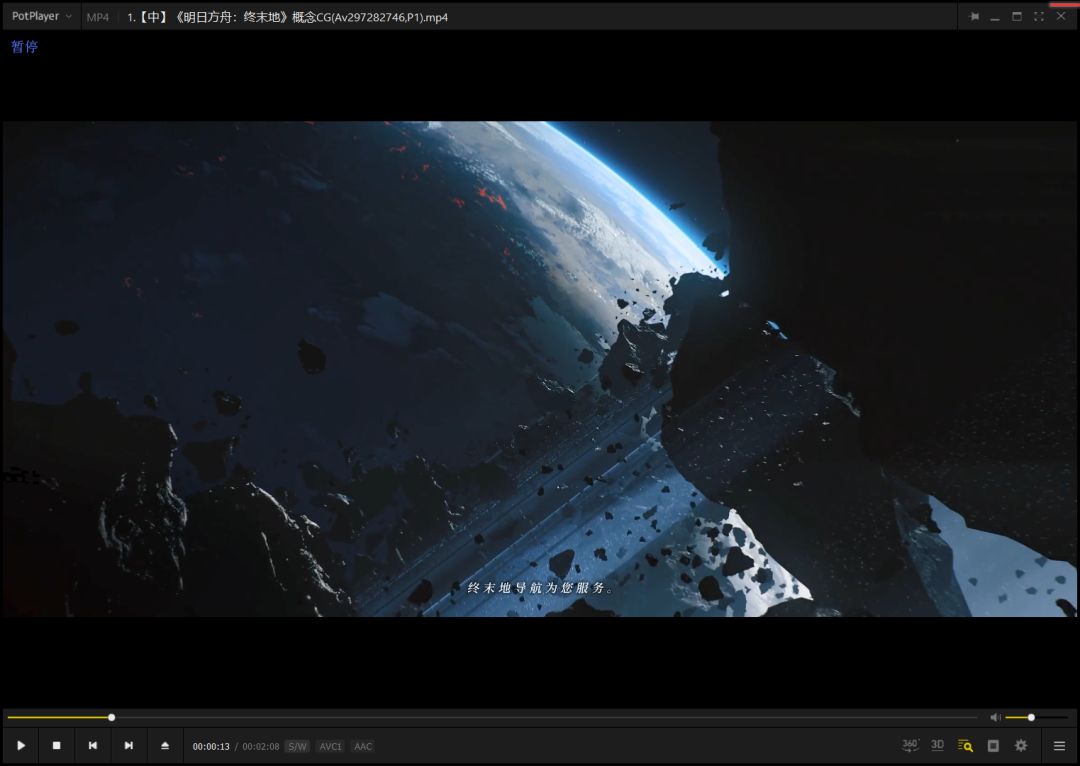Skip to the next file

point(129,746)
